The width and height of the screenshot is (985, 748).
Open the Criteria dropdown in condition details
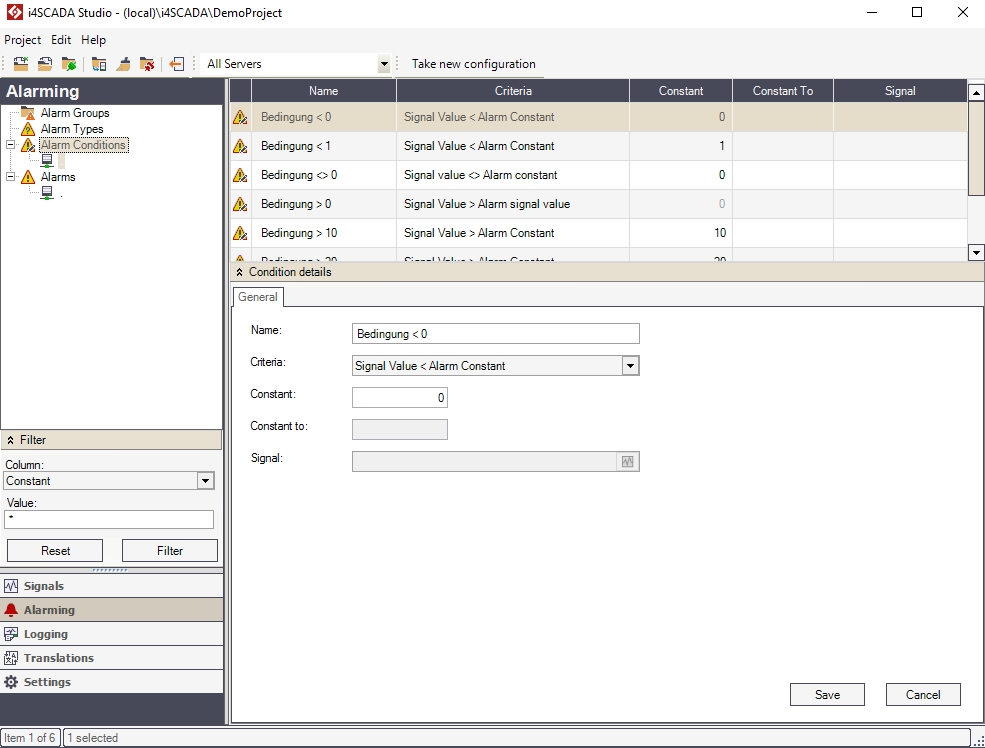(630, 366)
